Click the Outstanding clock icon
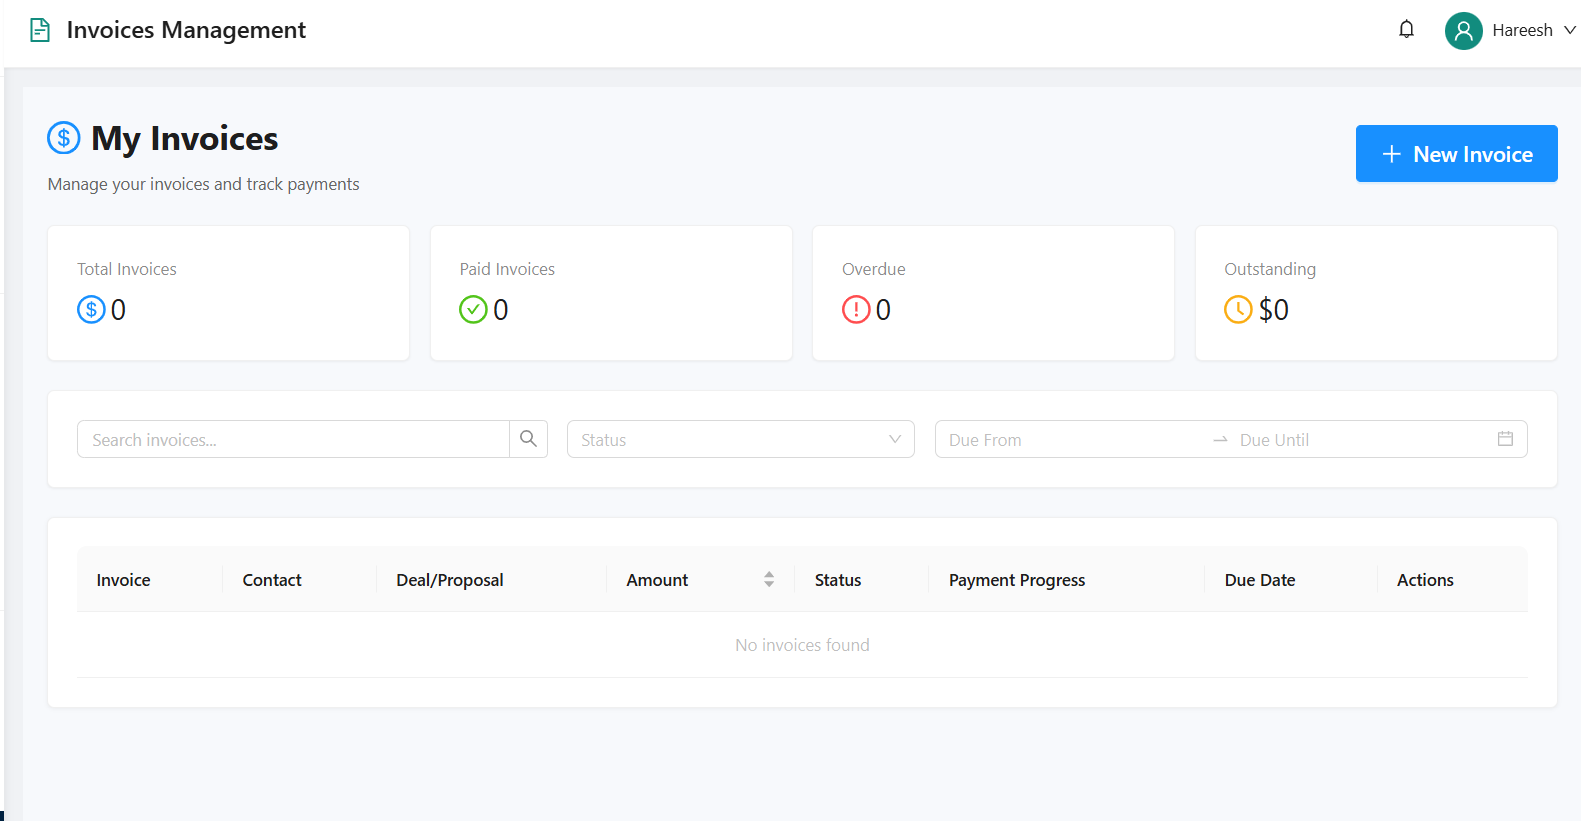This screenshot has height=821, width=1581. coord(1238,310)
